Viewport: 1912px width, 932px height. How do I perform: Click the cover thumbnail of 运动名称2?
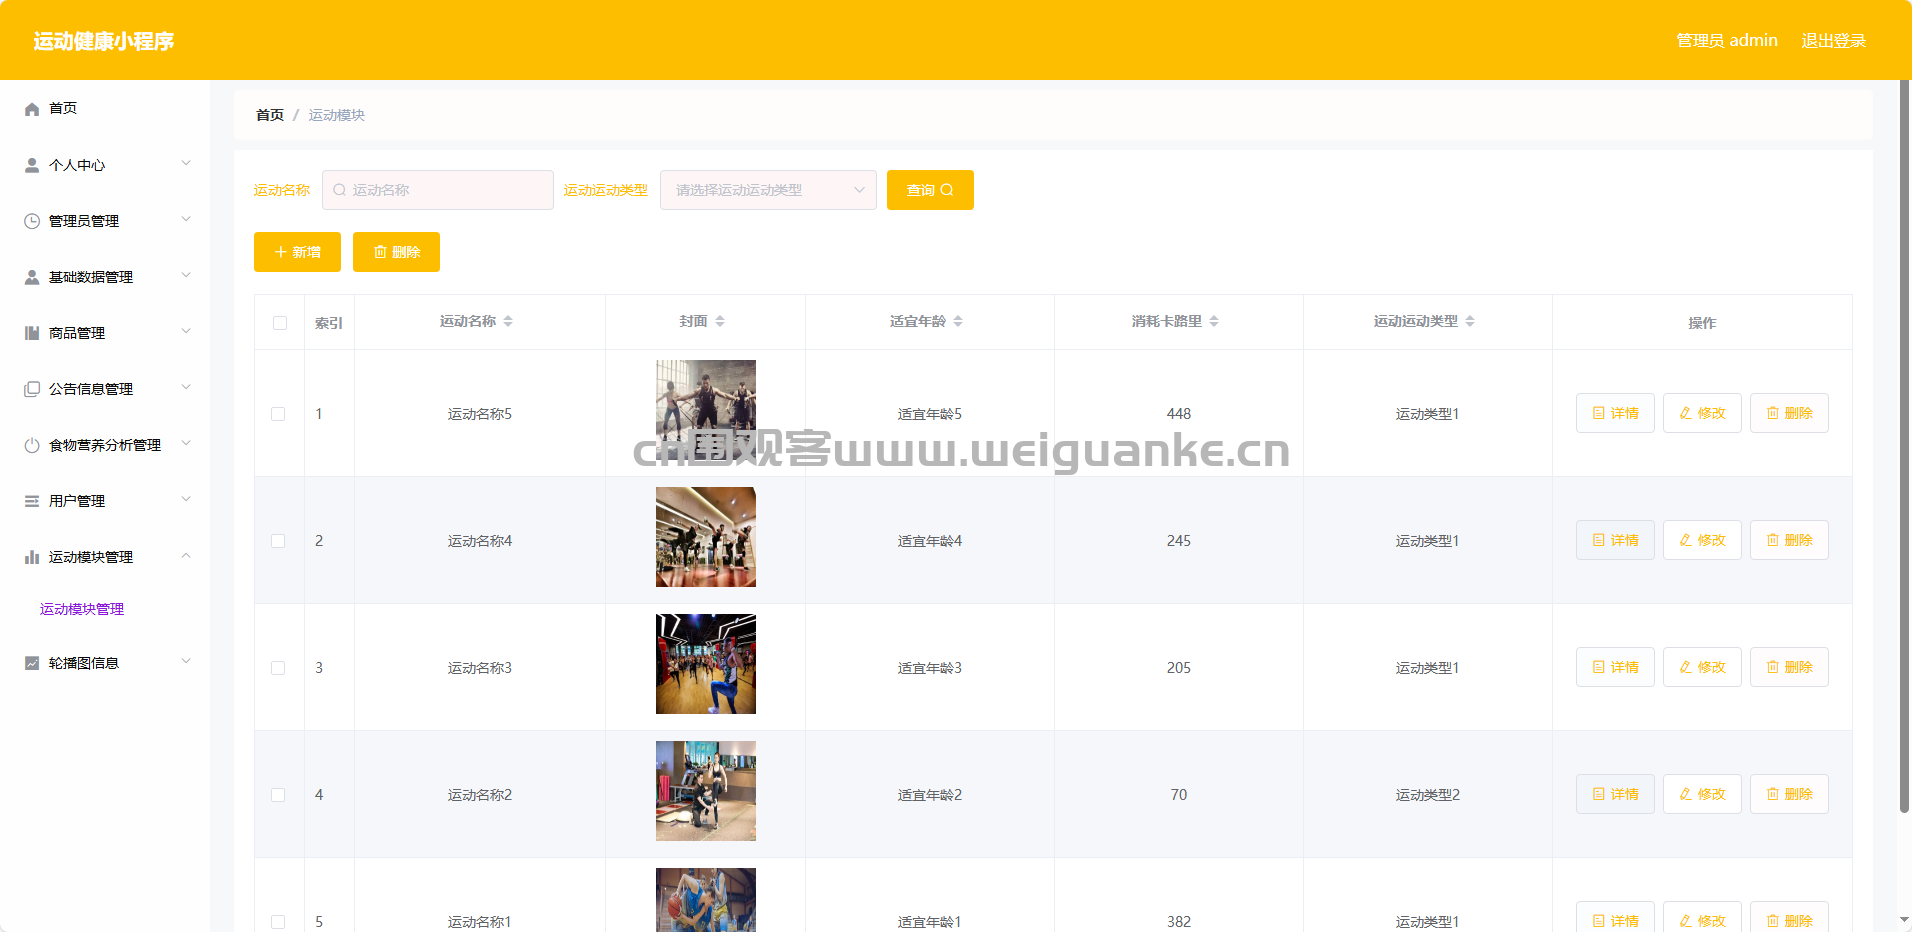pos(706,791)
